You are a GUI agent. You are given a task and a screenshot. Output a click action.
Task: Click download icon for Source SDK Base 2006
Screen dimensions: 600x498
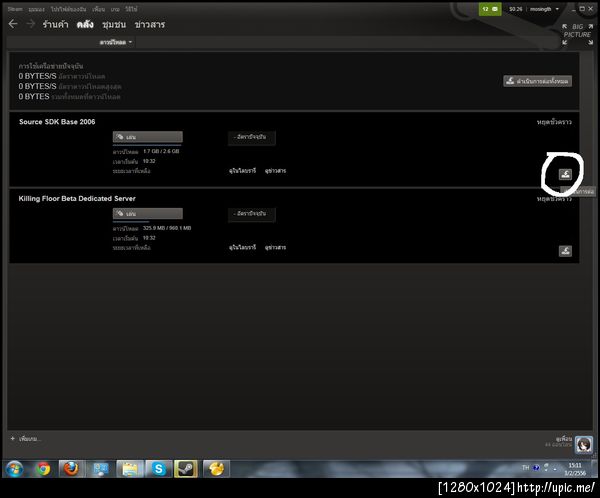(565, 174)
